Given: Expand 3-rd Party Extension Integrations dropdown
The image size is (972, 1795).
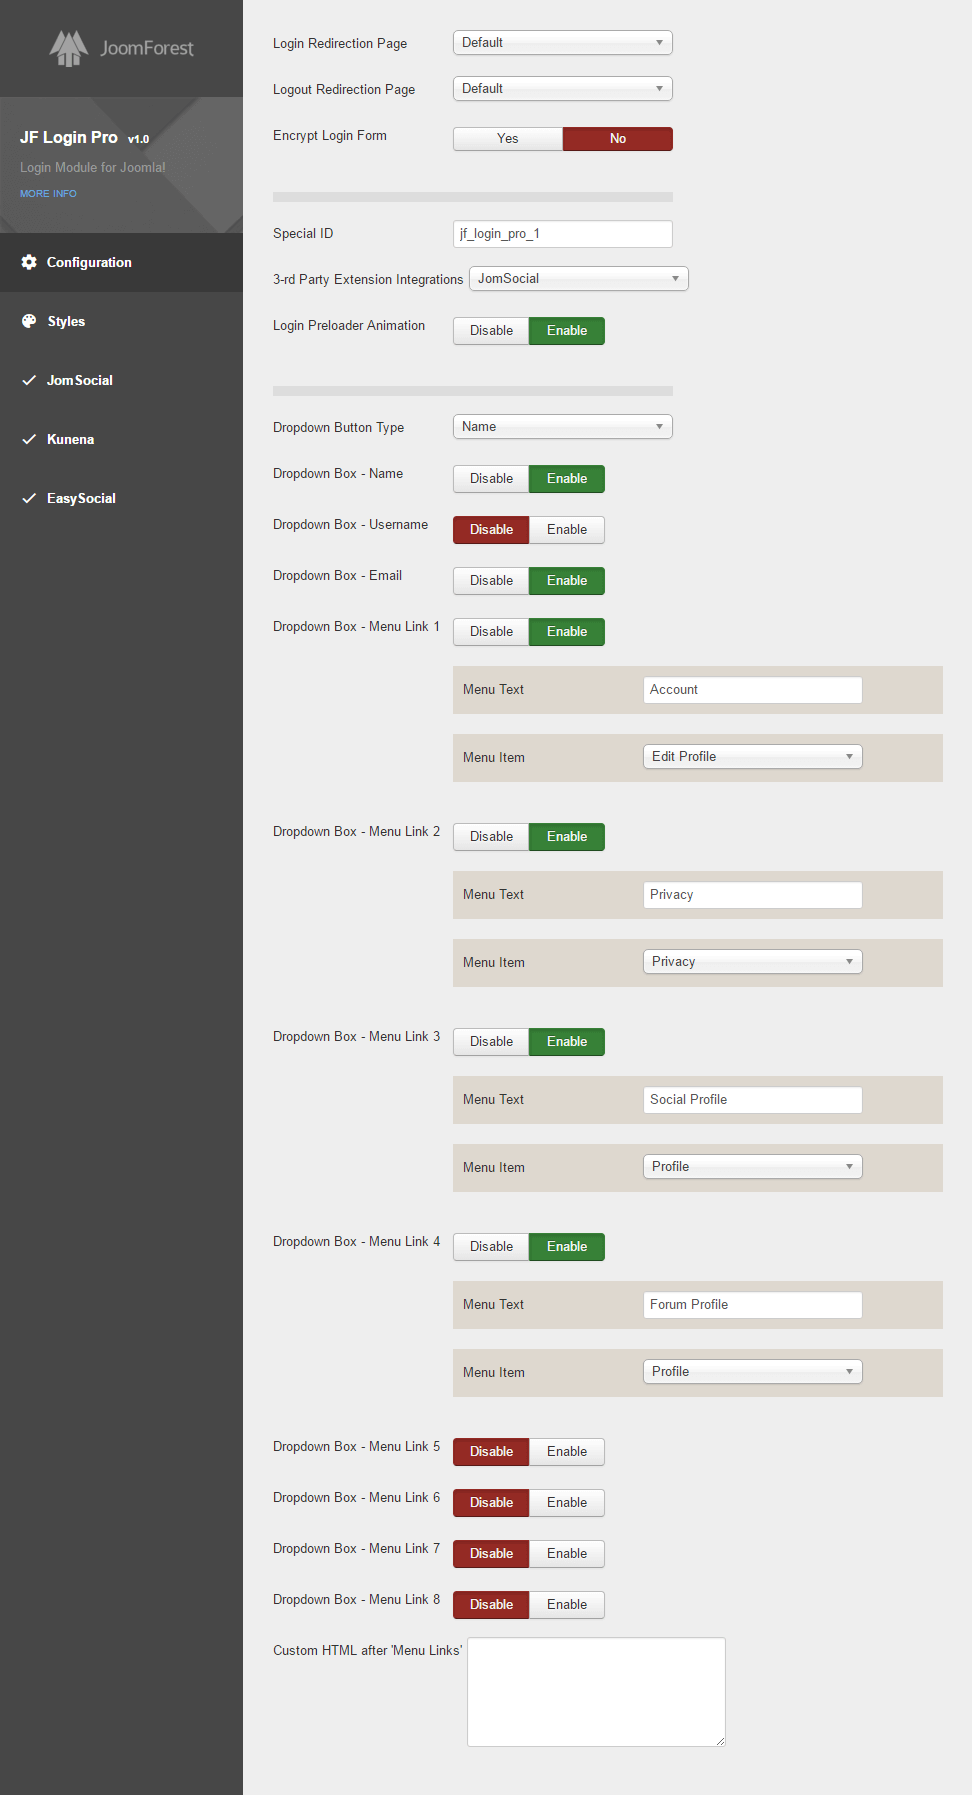Looking at the screenshot, I should (x=578, y=279).
